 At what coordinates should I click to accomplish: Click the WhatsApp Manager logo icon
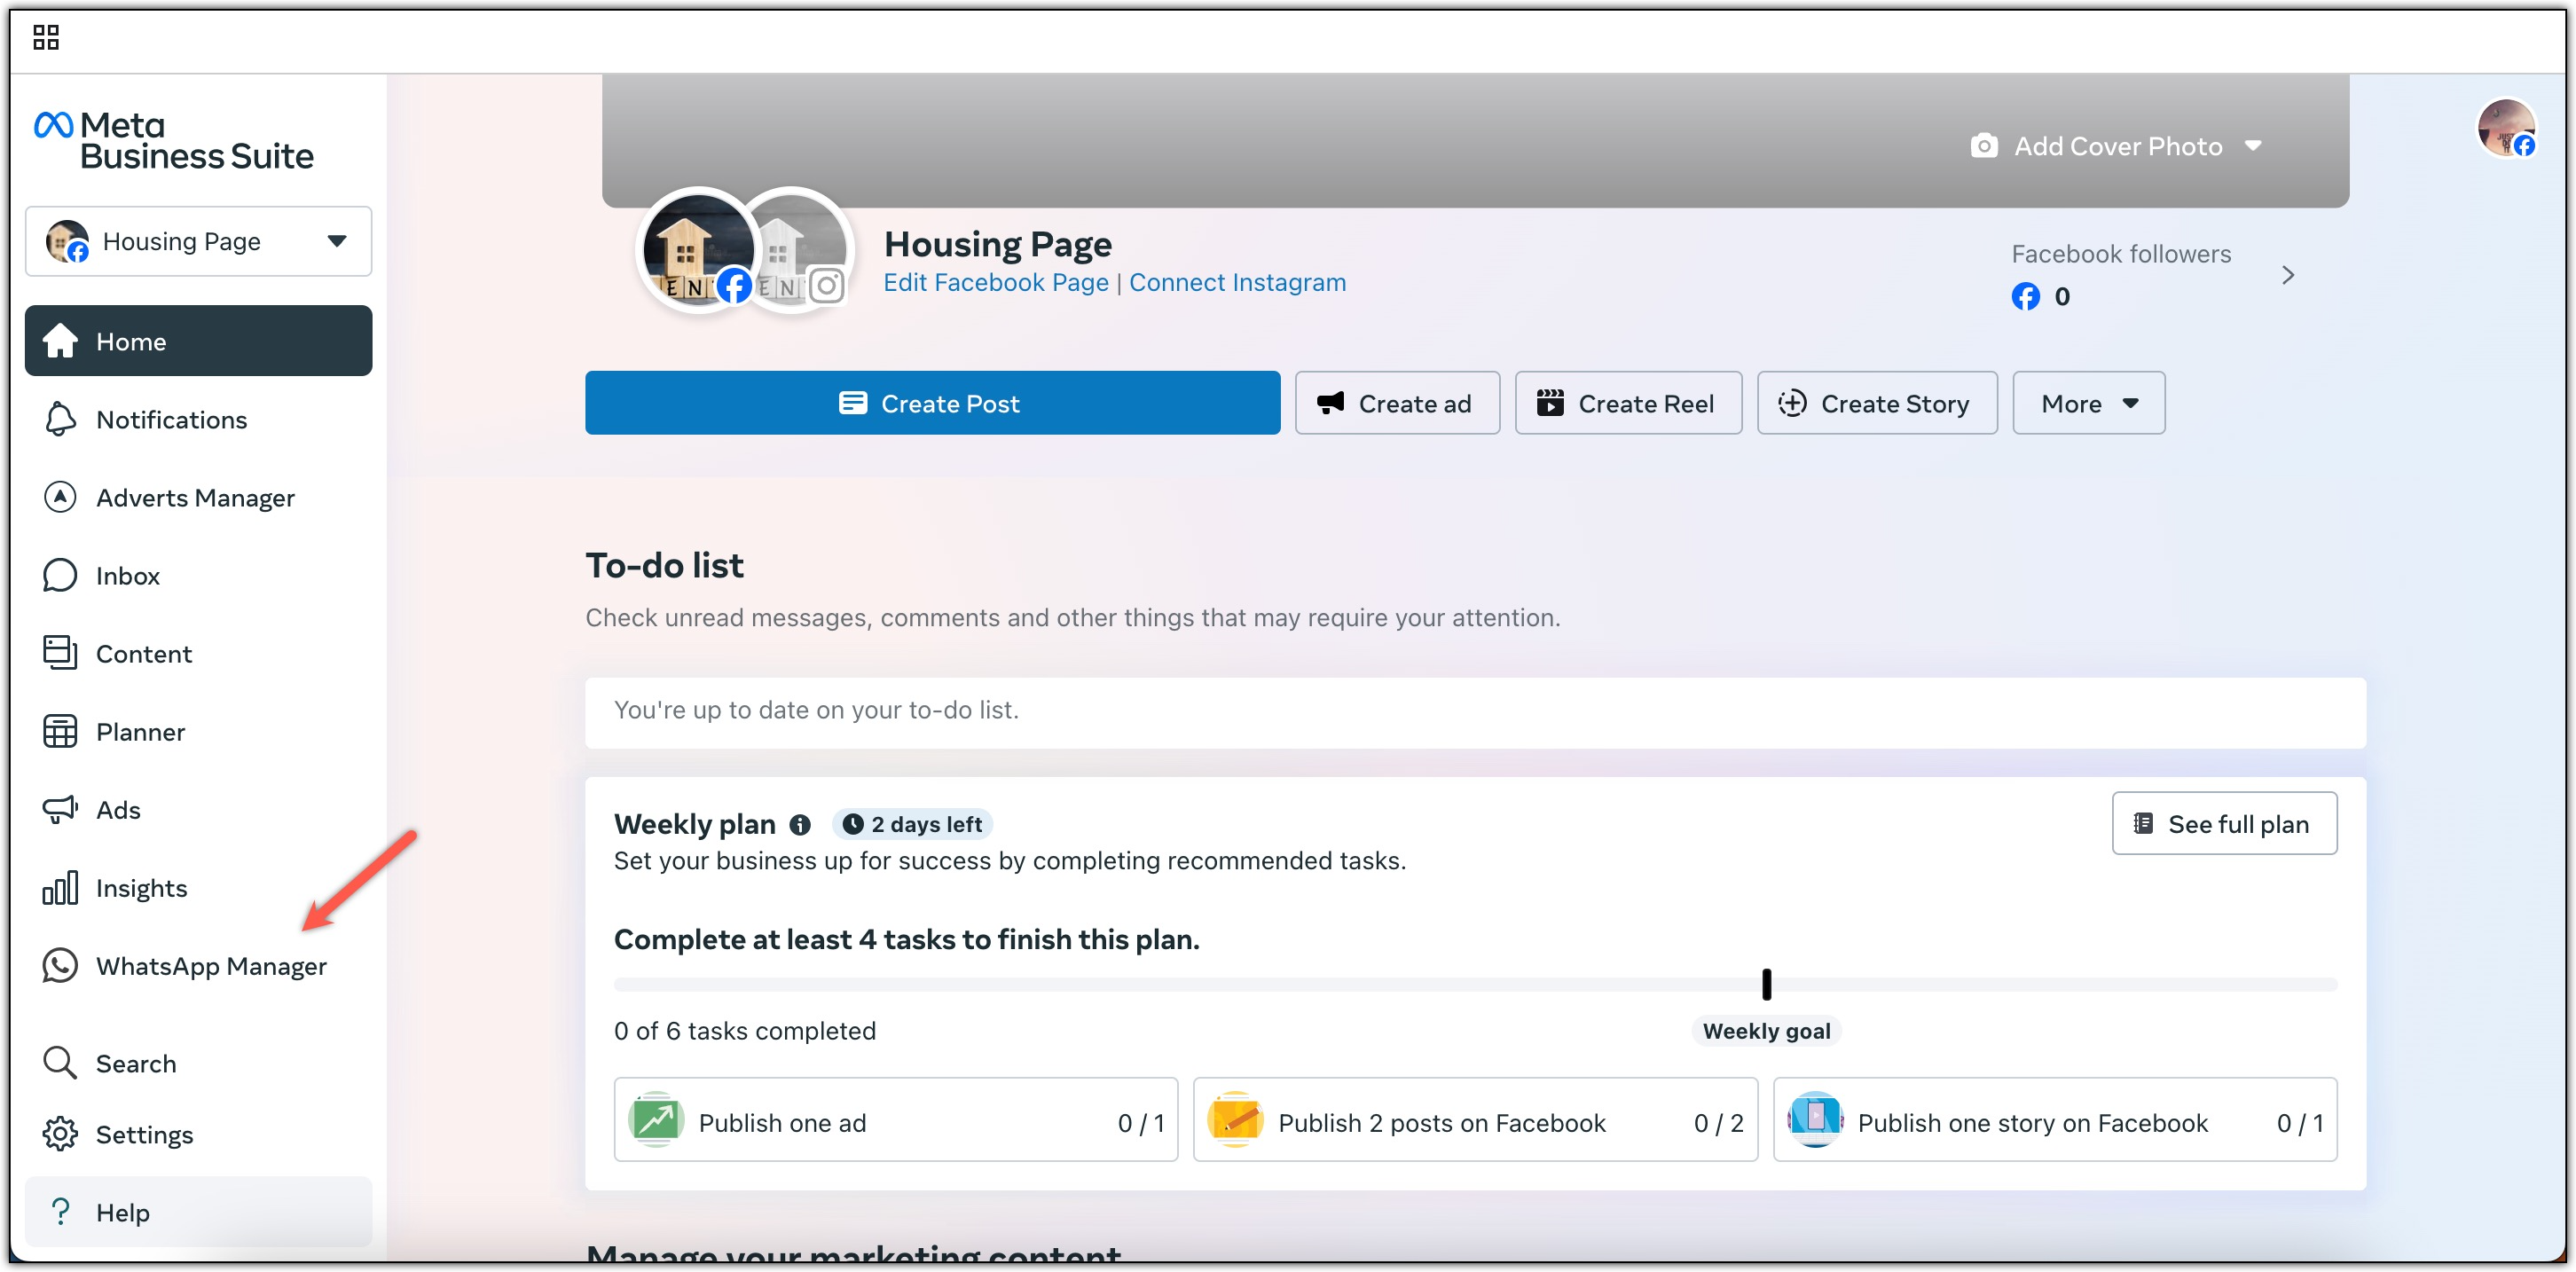click(60, 965)
